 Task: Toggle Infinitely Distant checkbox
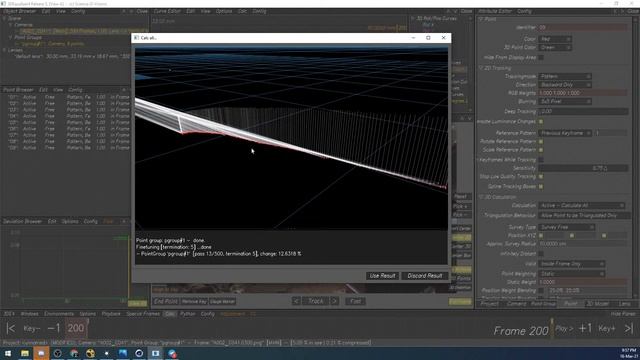coord(541,254)
